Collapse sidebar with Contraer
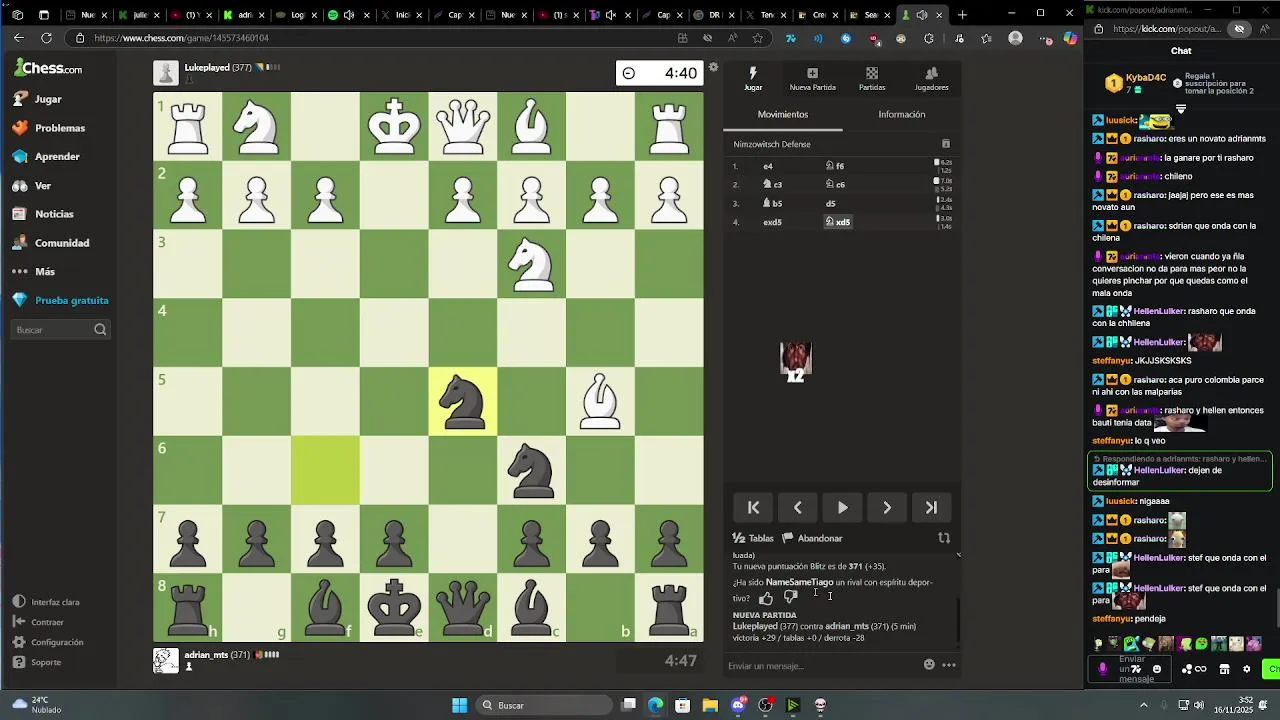This screenshot has height=720, width=1280. tap(39, 622)
